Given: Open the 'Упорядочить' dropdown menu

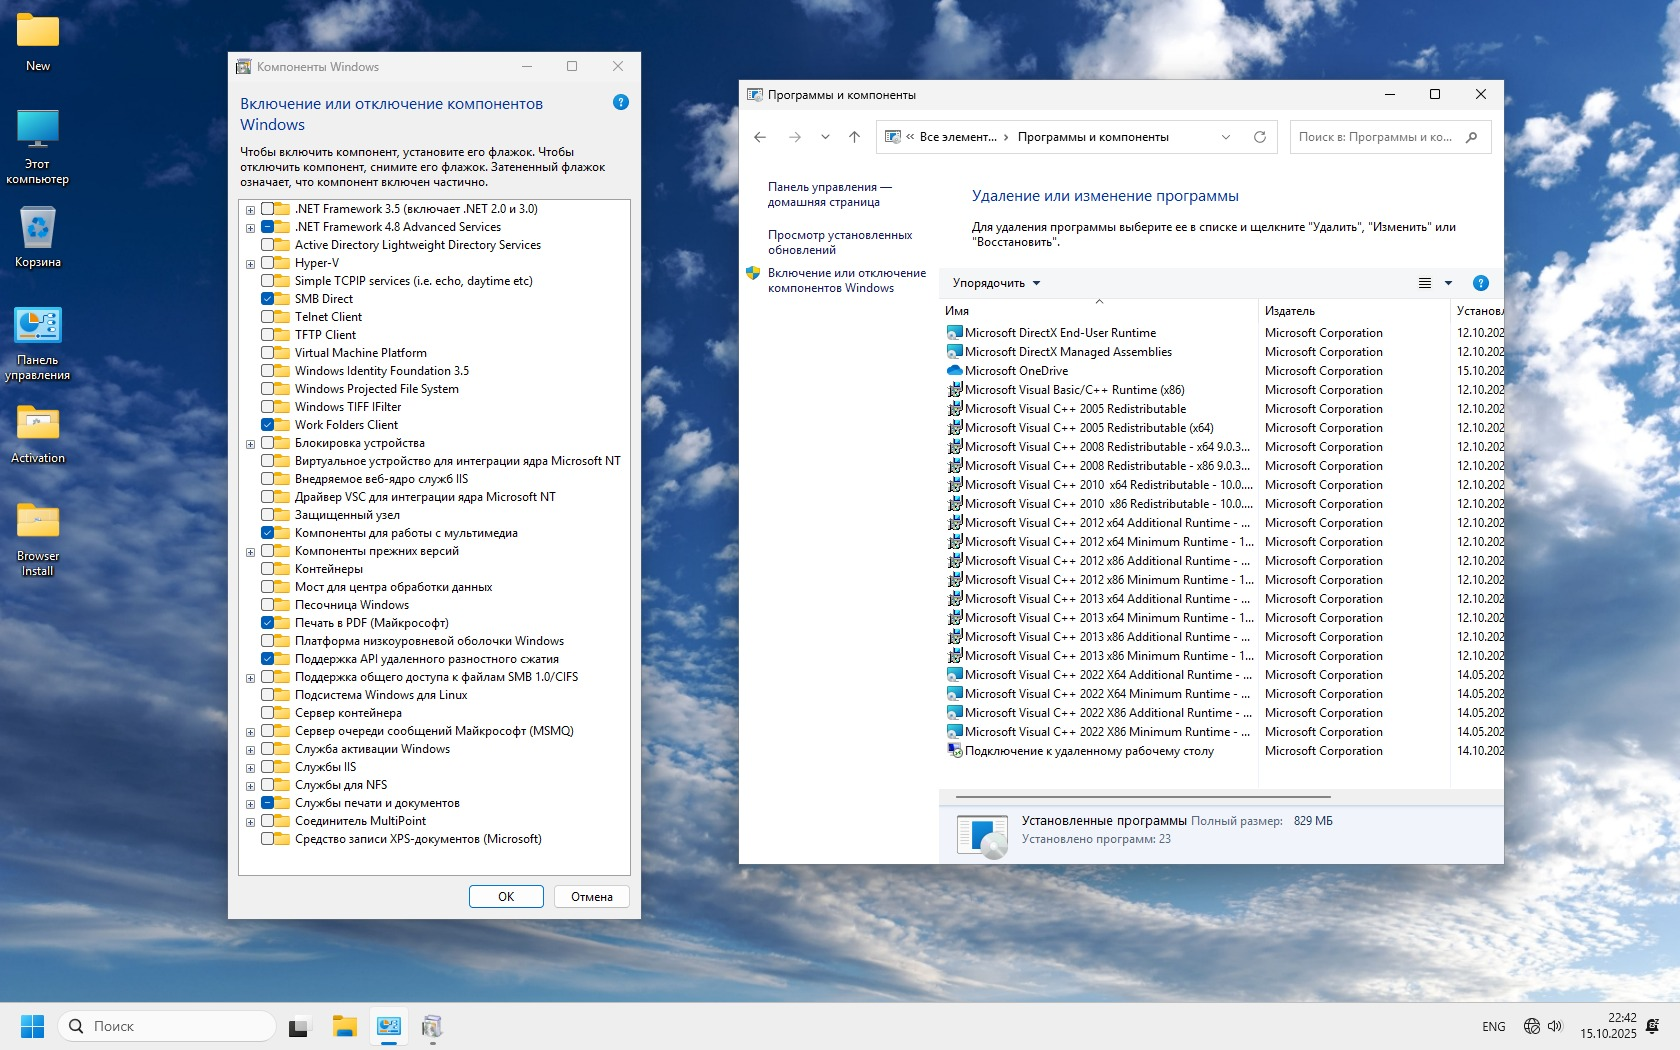Looking at the screenshot, I should 996,283.
